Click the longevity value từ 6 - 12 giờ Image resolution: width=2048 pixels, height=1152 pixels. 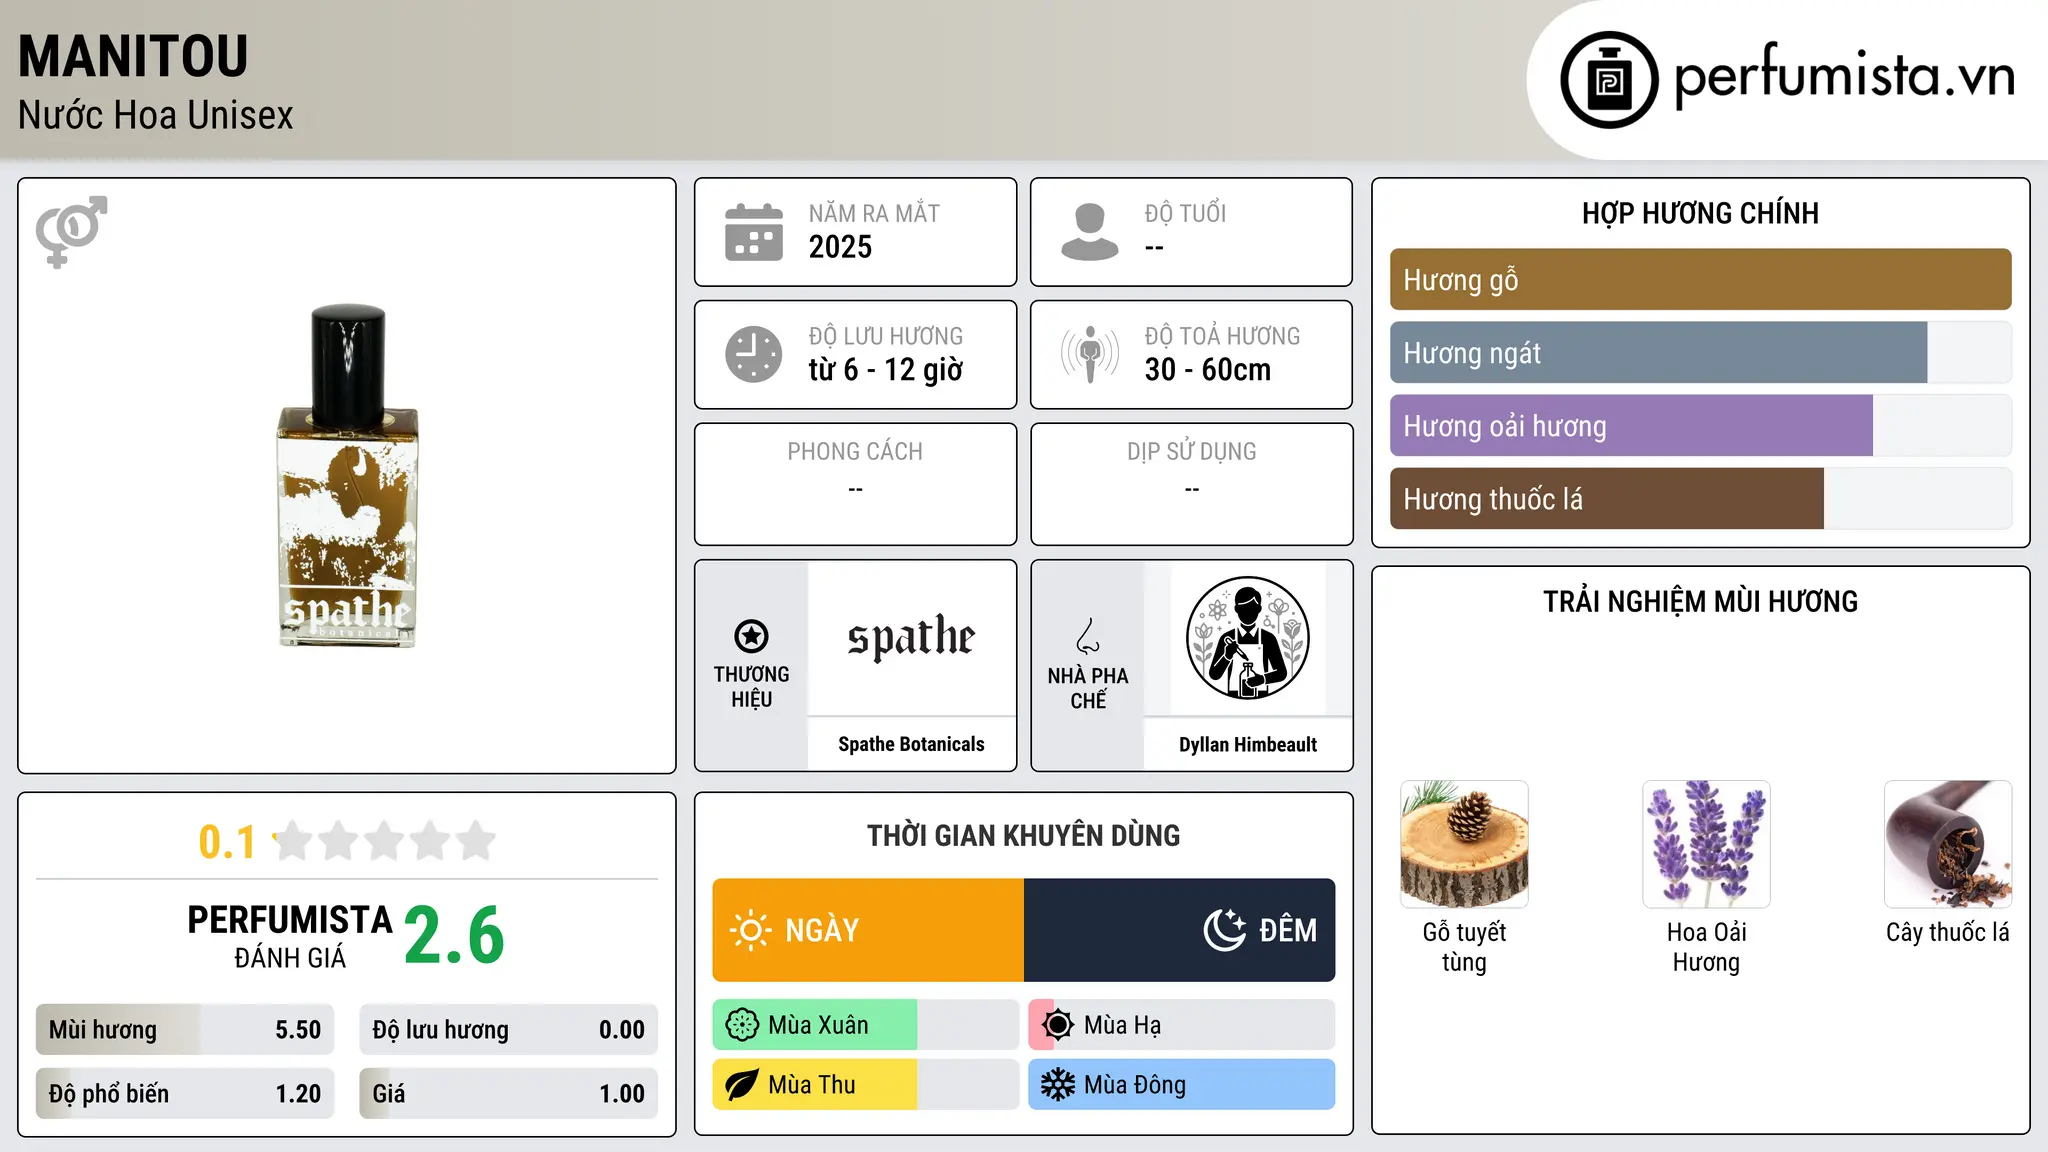pyautogui.click(x=886, y=370)
